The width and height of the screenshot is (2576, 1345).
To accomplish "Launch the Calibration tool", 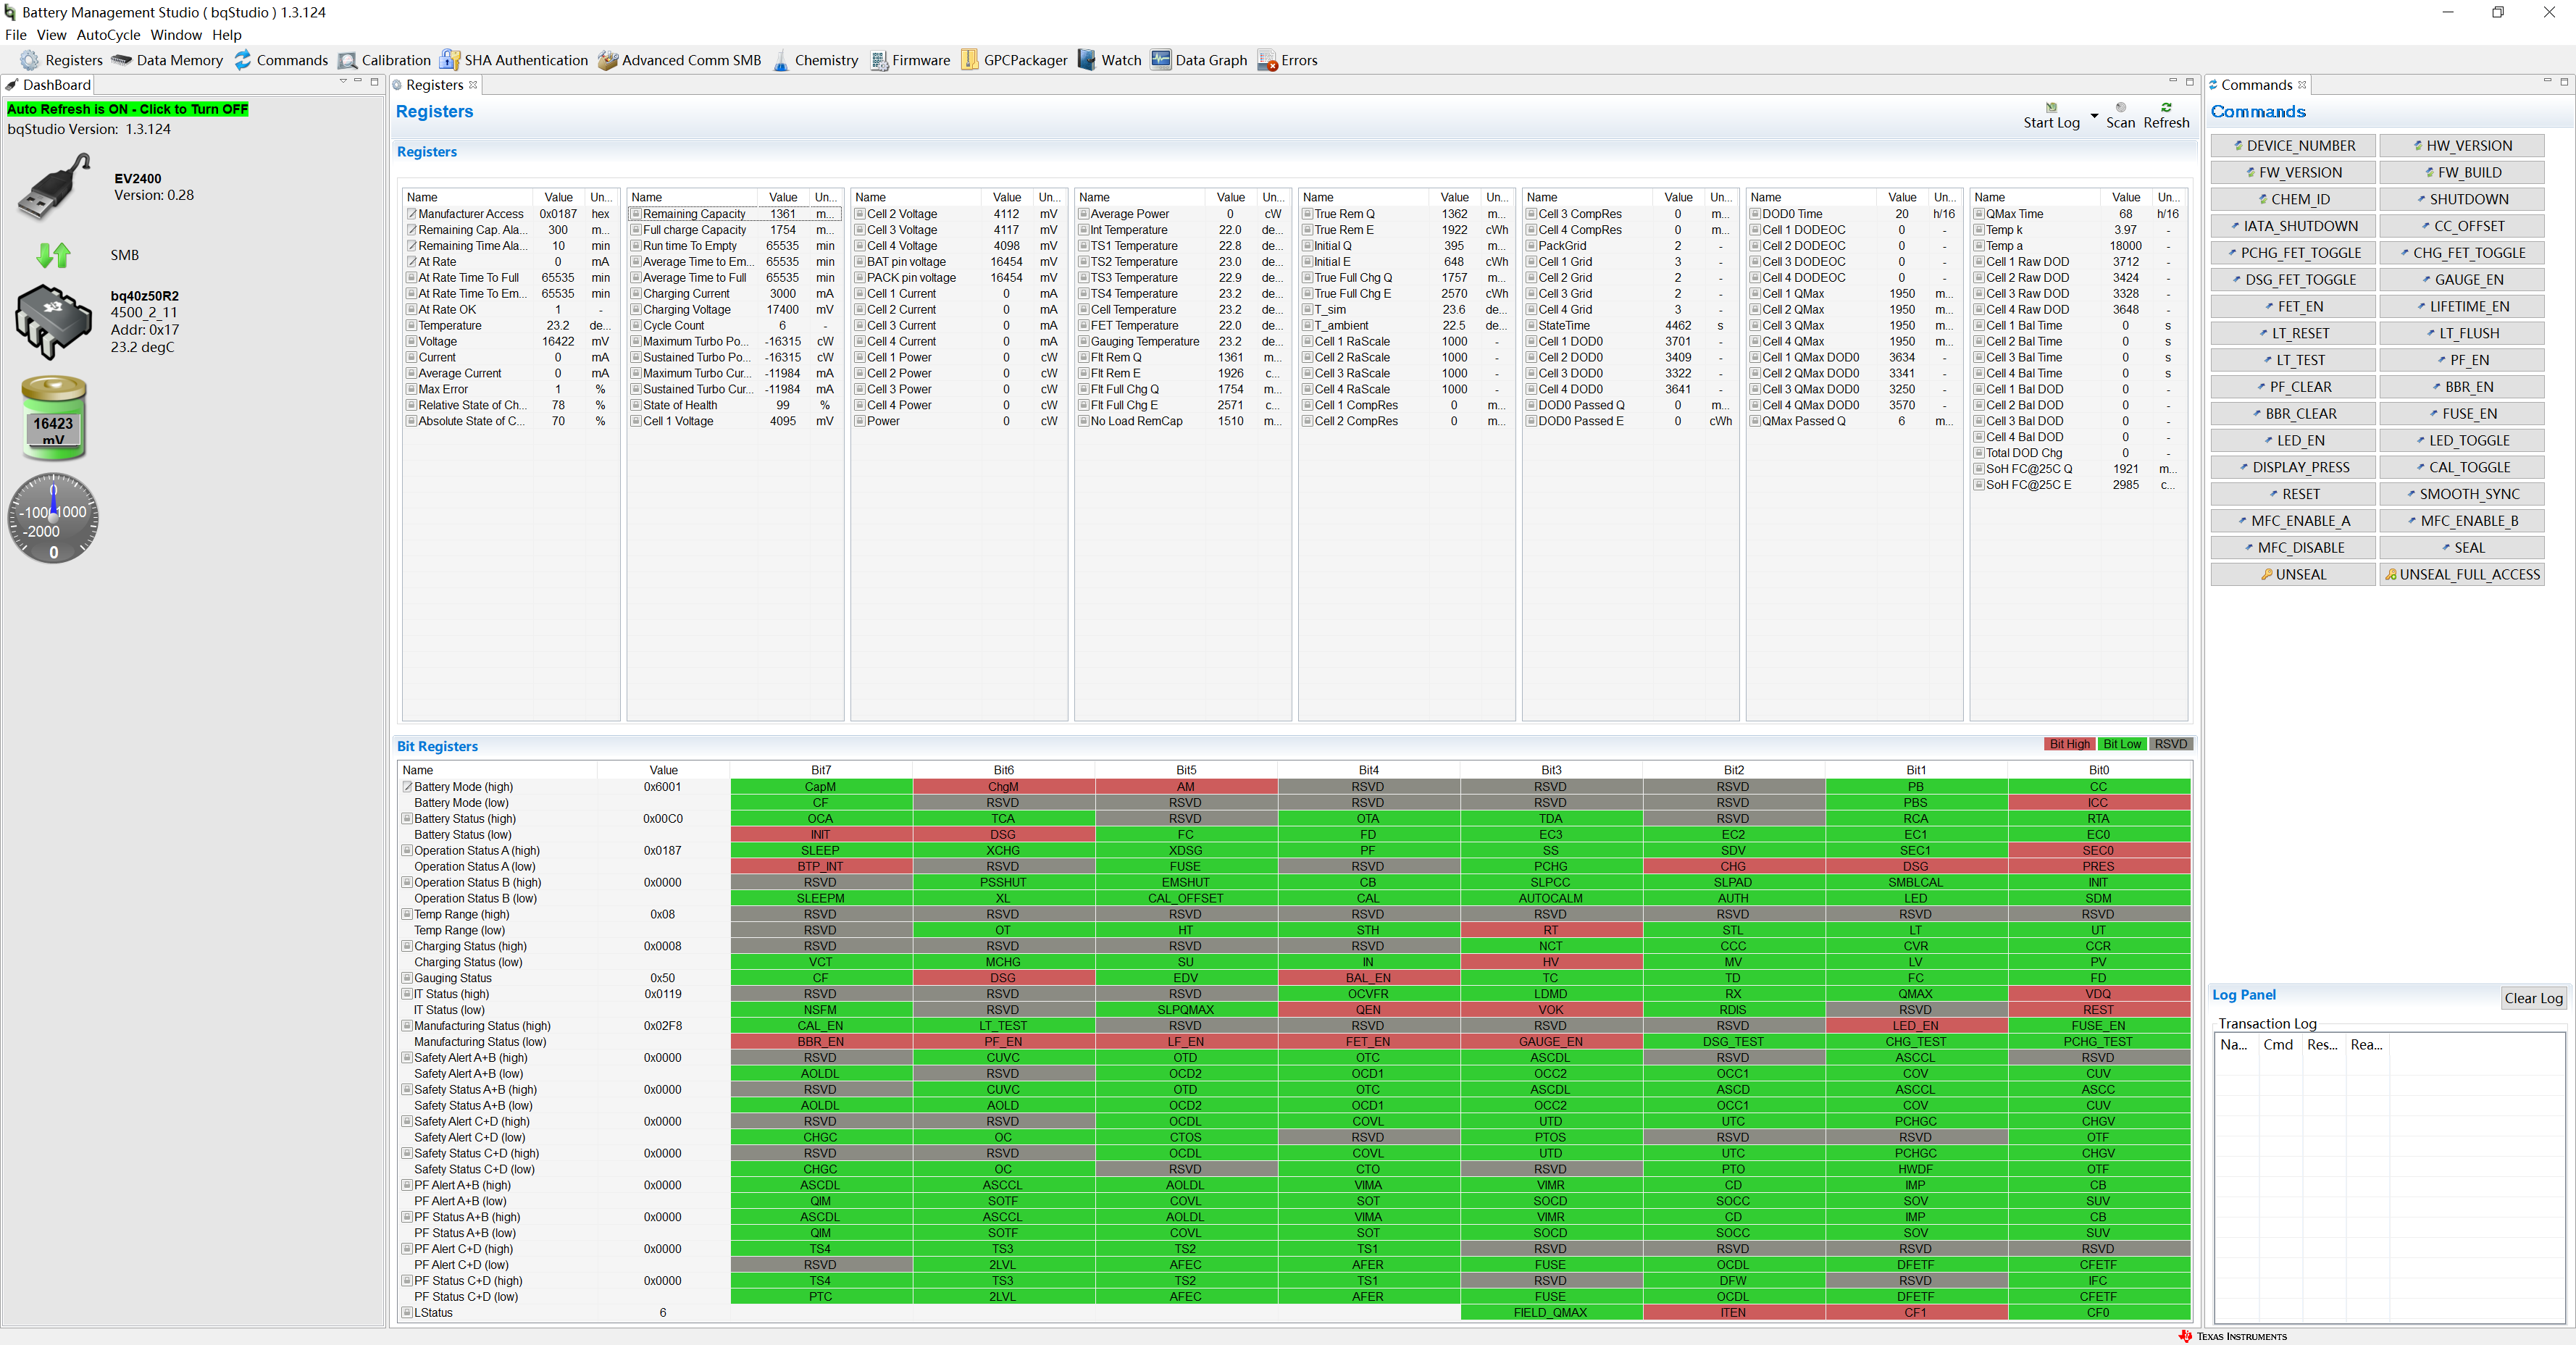I will [x=384, y=60].
